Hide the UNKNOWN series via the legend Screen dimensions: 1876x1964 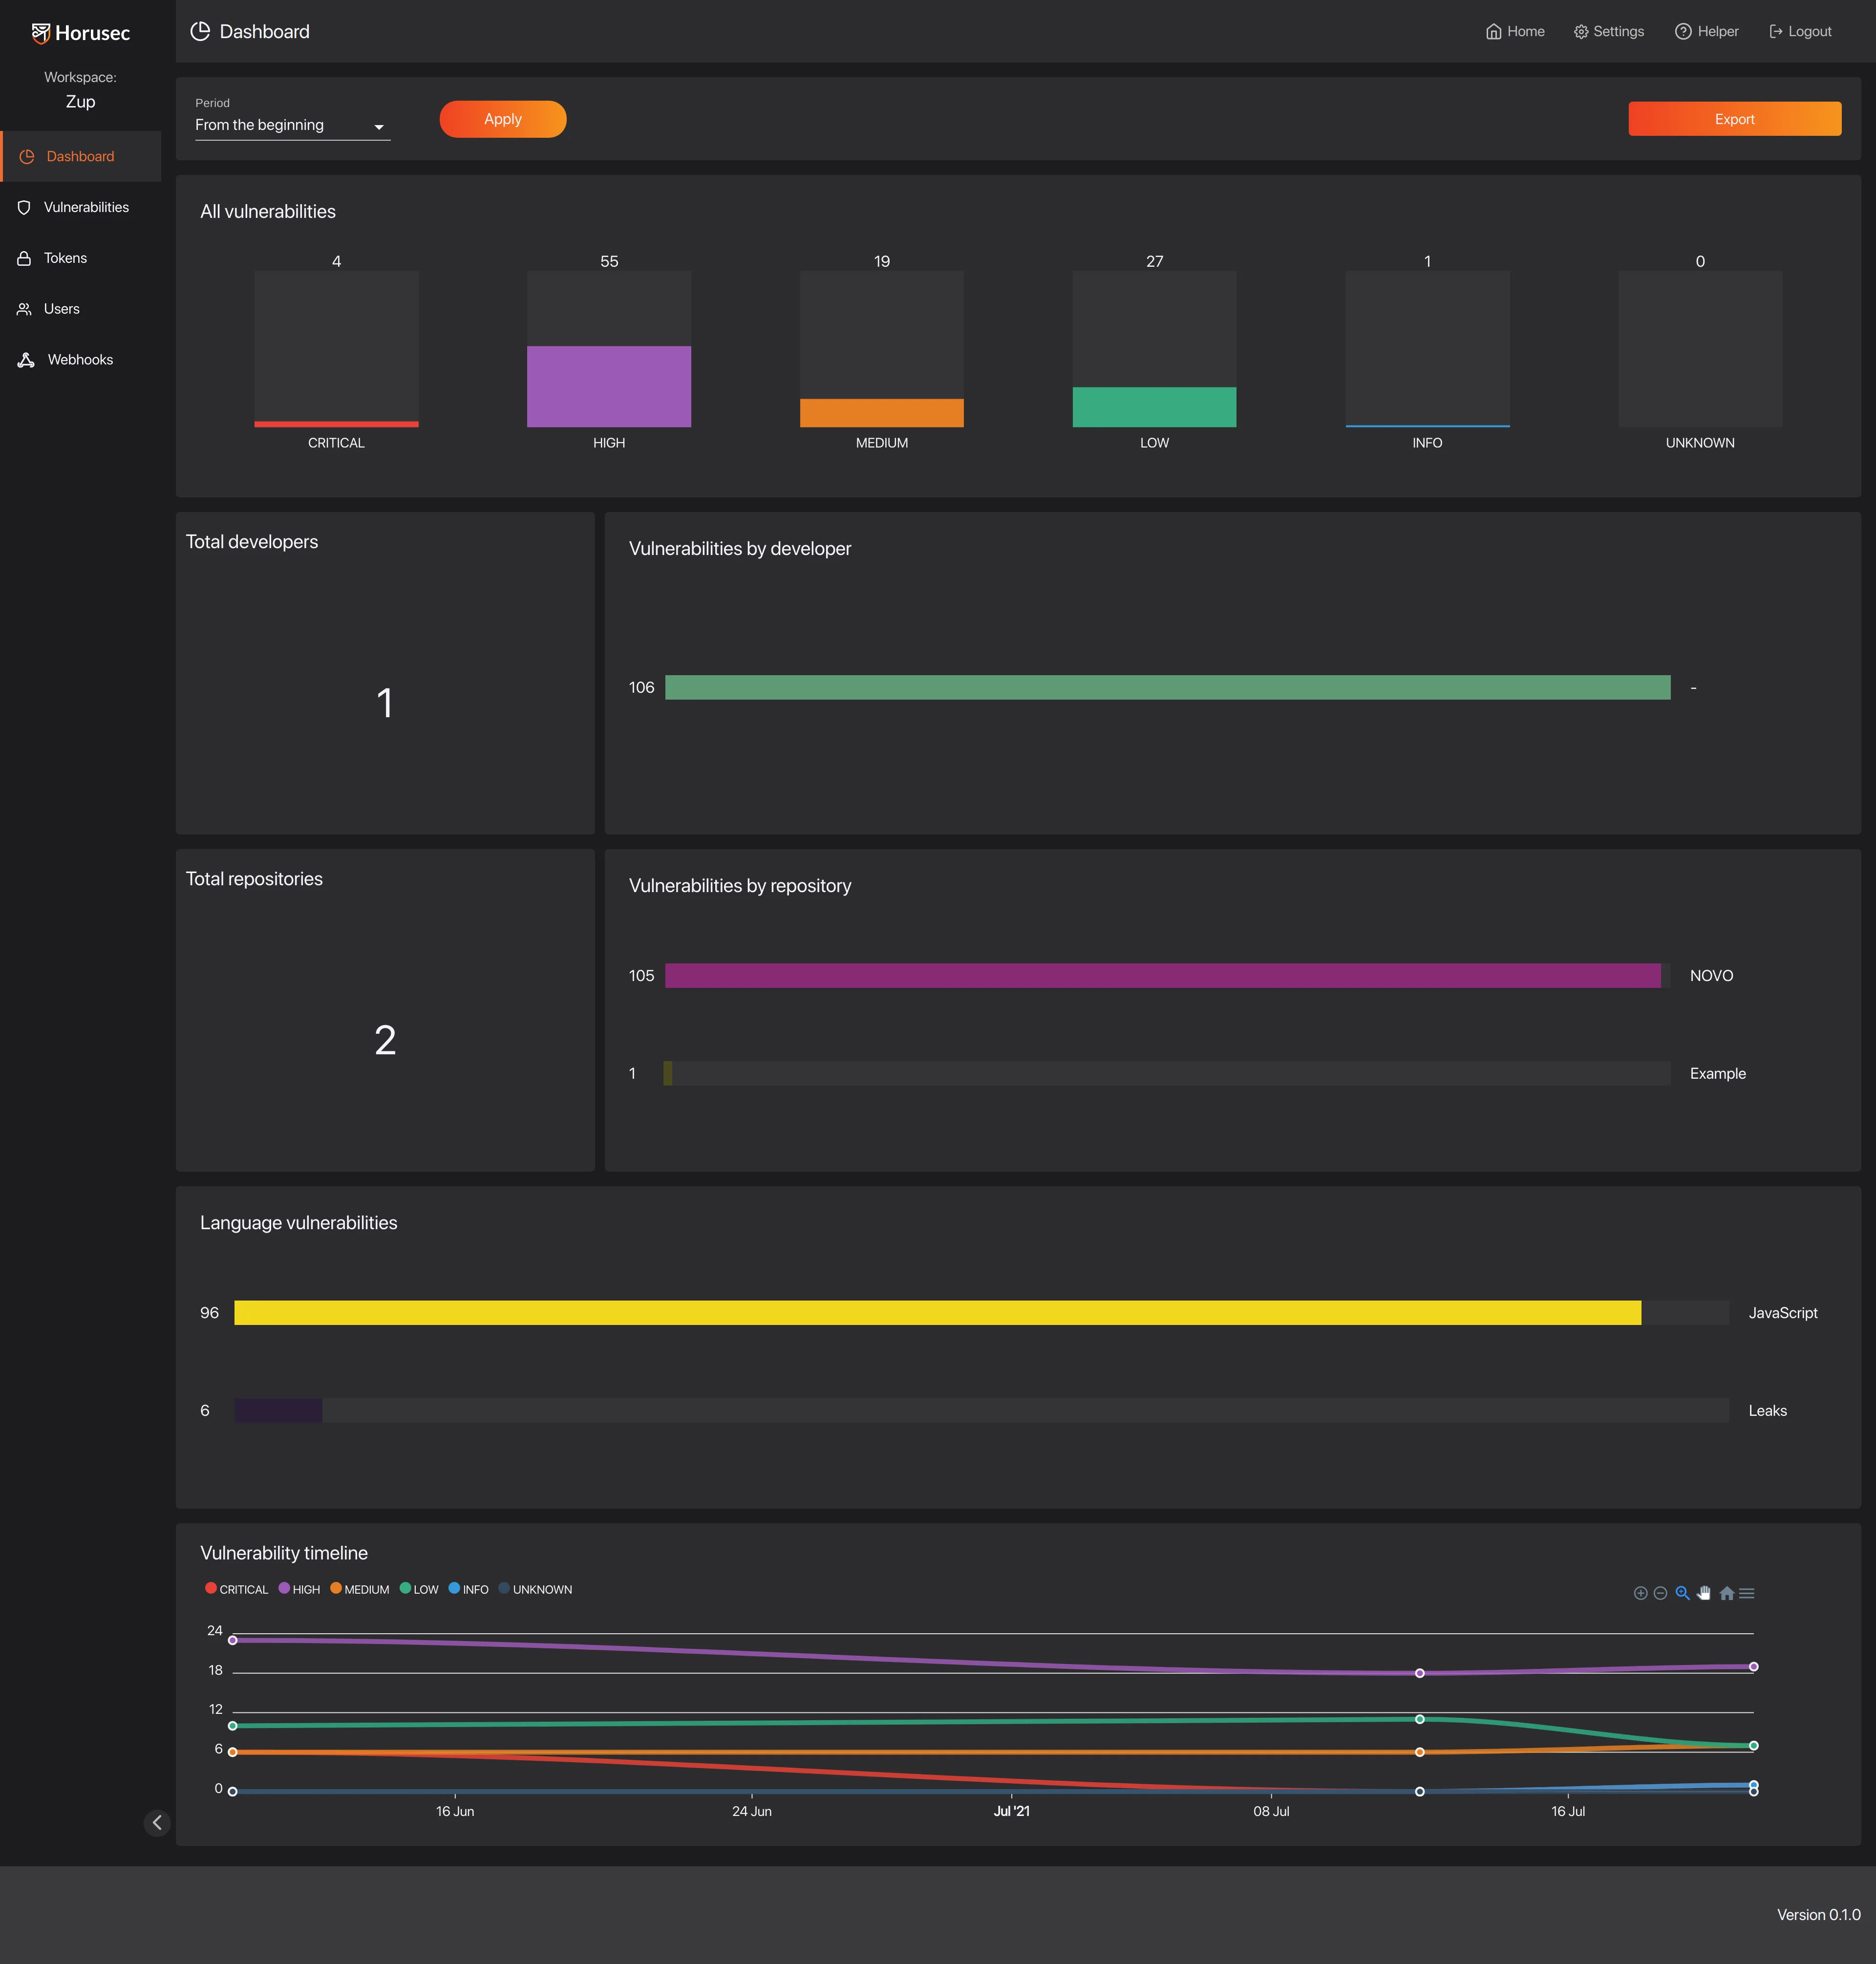pos(536,1589)
